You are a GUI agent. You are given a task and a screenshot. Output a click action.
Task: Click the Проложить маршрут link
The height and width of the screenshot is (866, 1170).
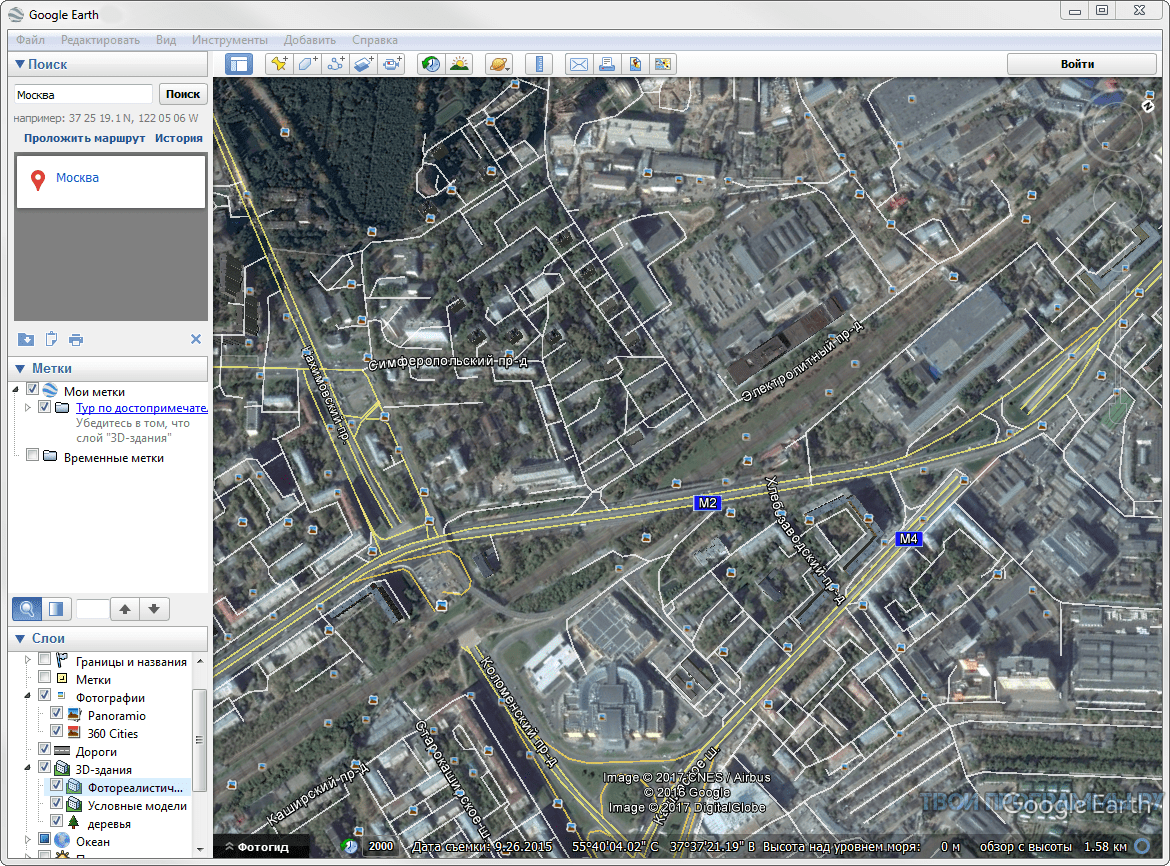pos(85,138)
